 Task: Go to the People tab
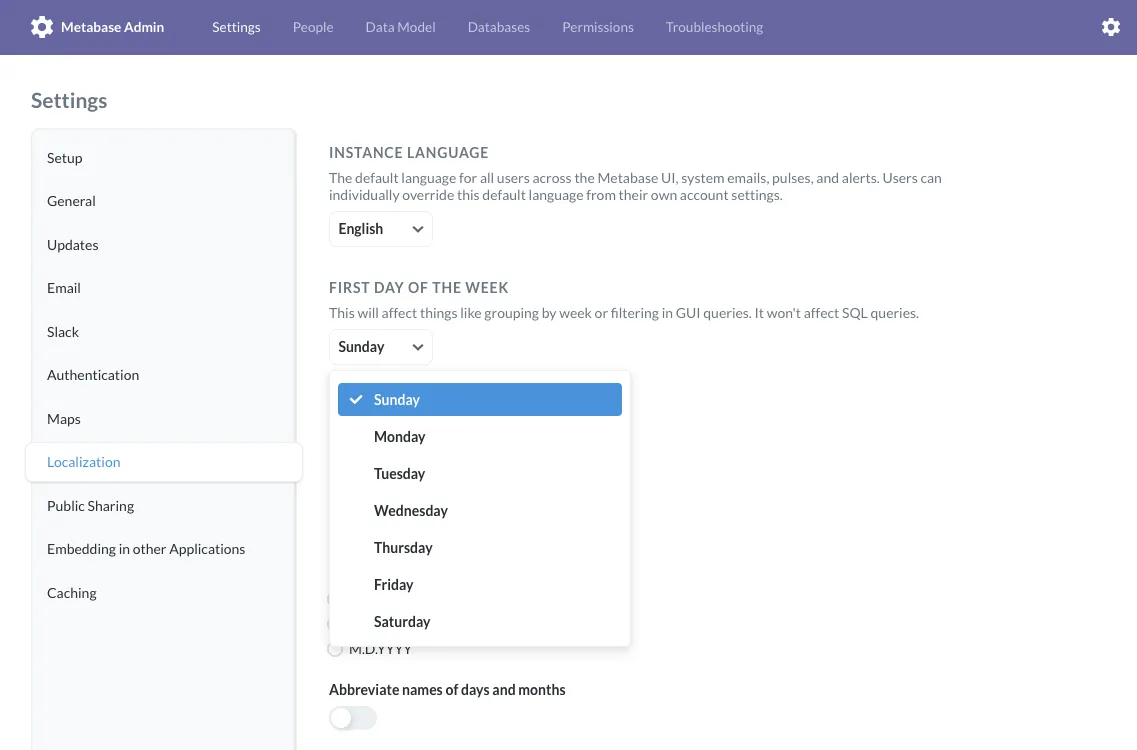[x=313, y=27]
